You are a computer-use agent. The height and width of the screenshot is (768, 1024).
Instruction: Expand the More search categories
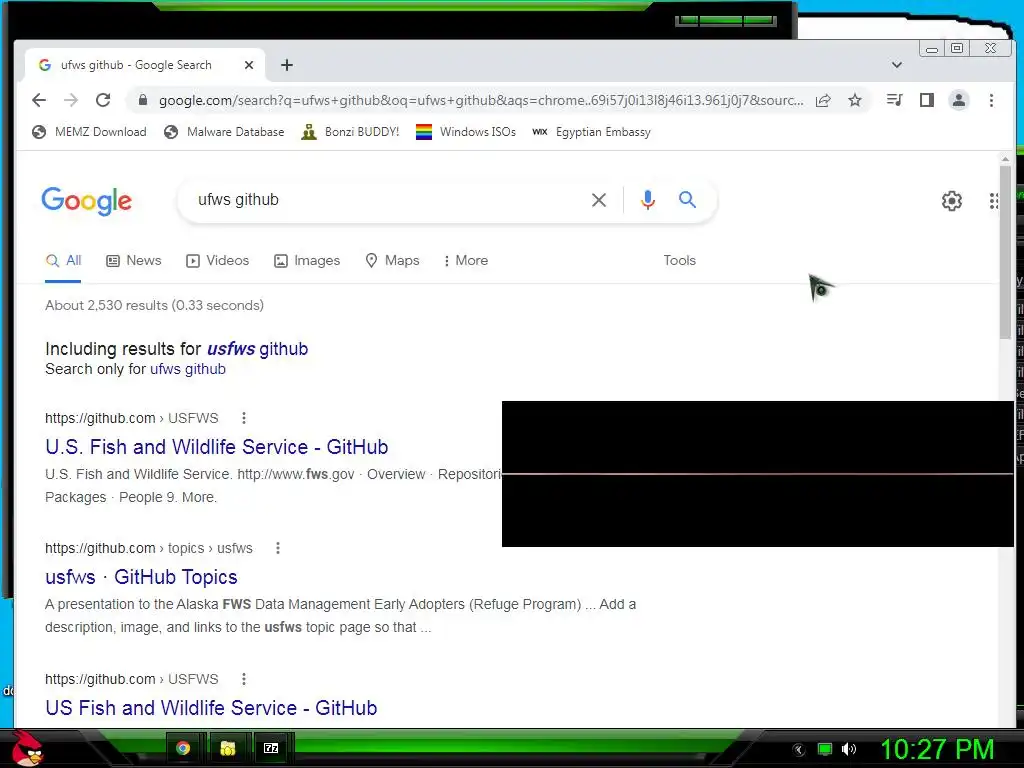point(466,261)
